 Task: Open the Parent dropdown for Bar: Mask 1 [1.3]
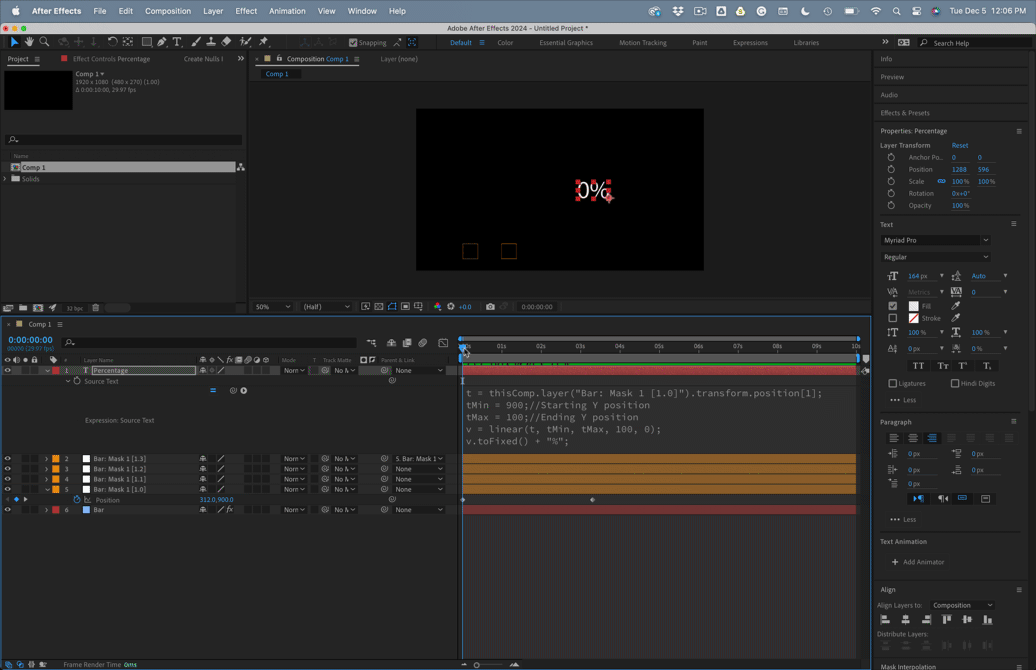420,459
